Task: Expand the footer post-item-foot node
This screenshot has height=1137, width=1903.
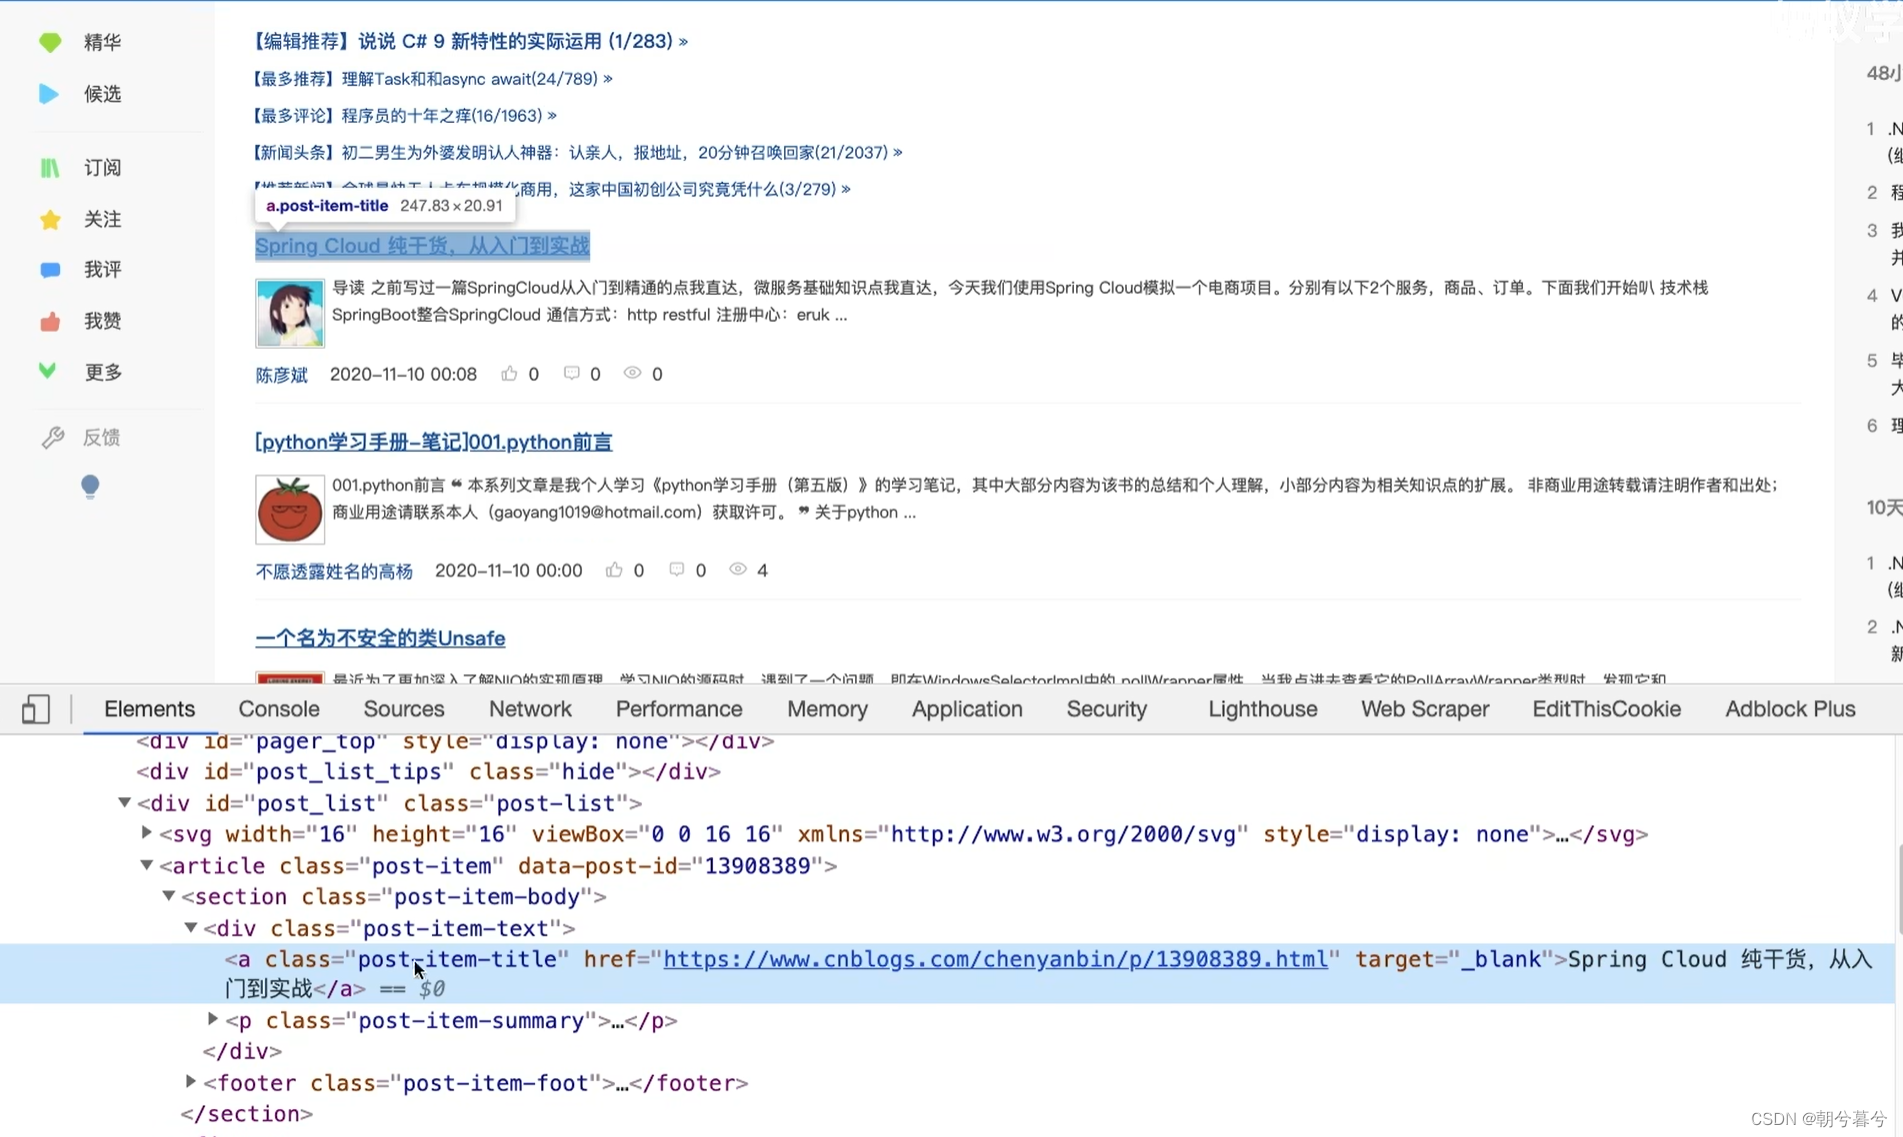Action: coord(191,1081)
